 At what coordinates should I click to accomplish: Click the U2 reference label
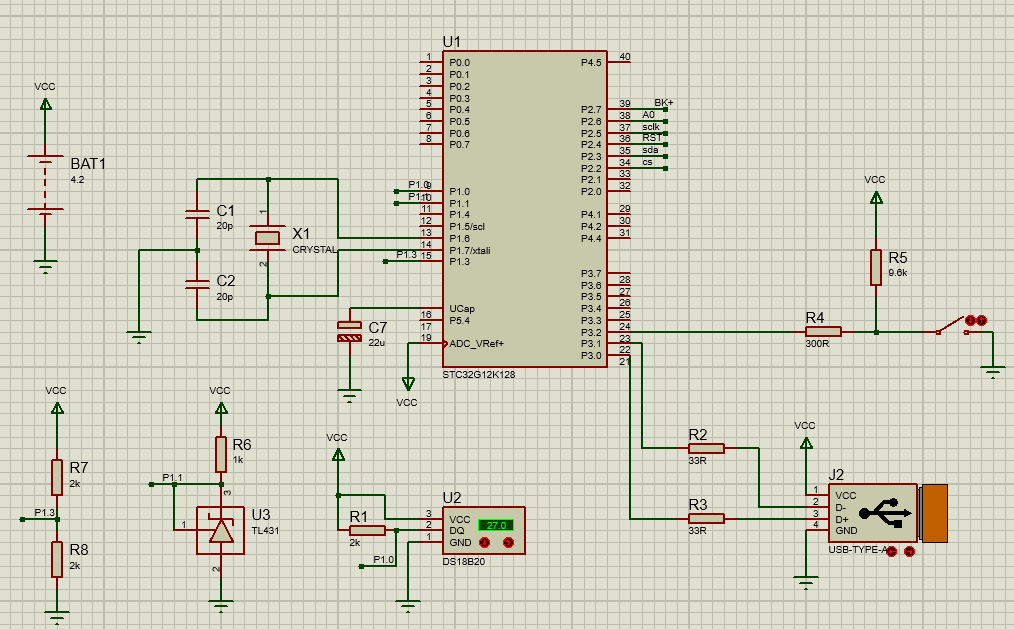pyautogui.click(x=451, y=498)
